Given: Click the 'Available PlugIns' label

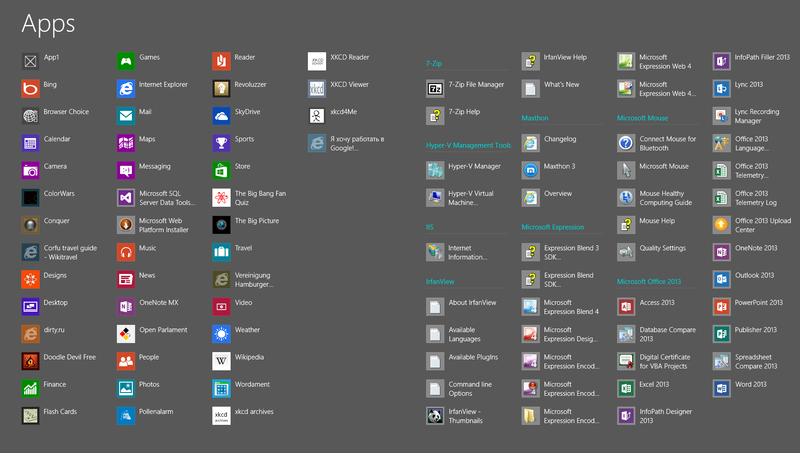Looking at the screenshot, I should point(473,358).
